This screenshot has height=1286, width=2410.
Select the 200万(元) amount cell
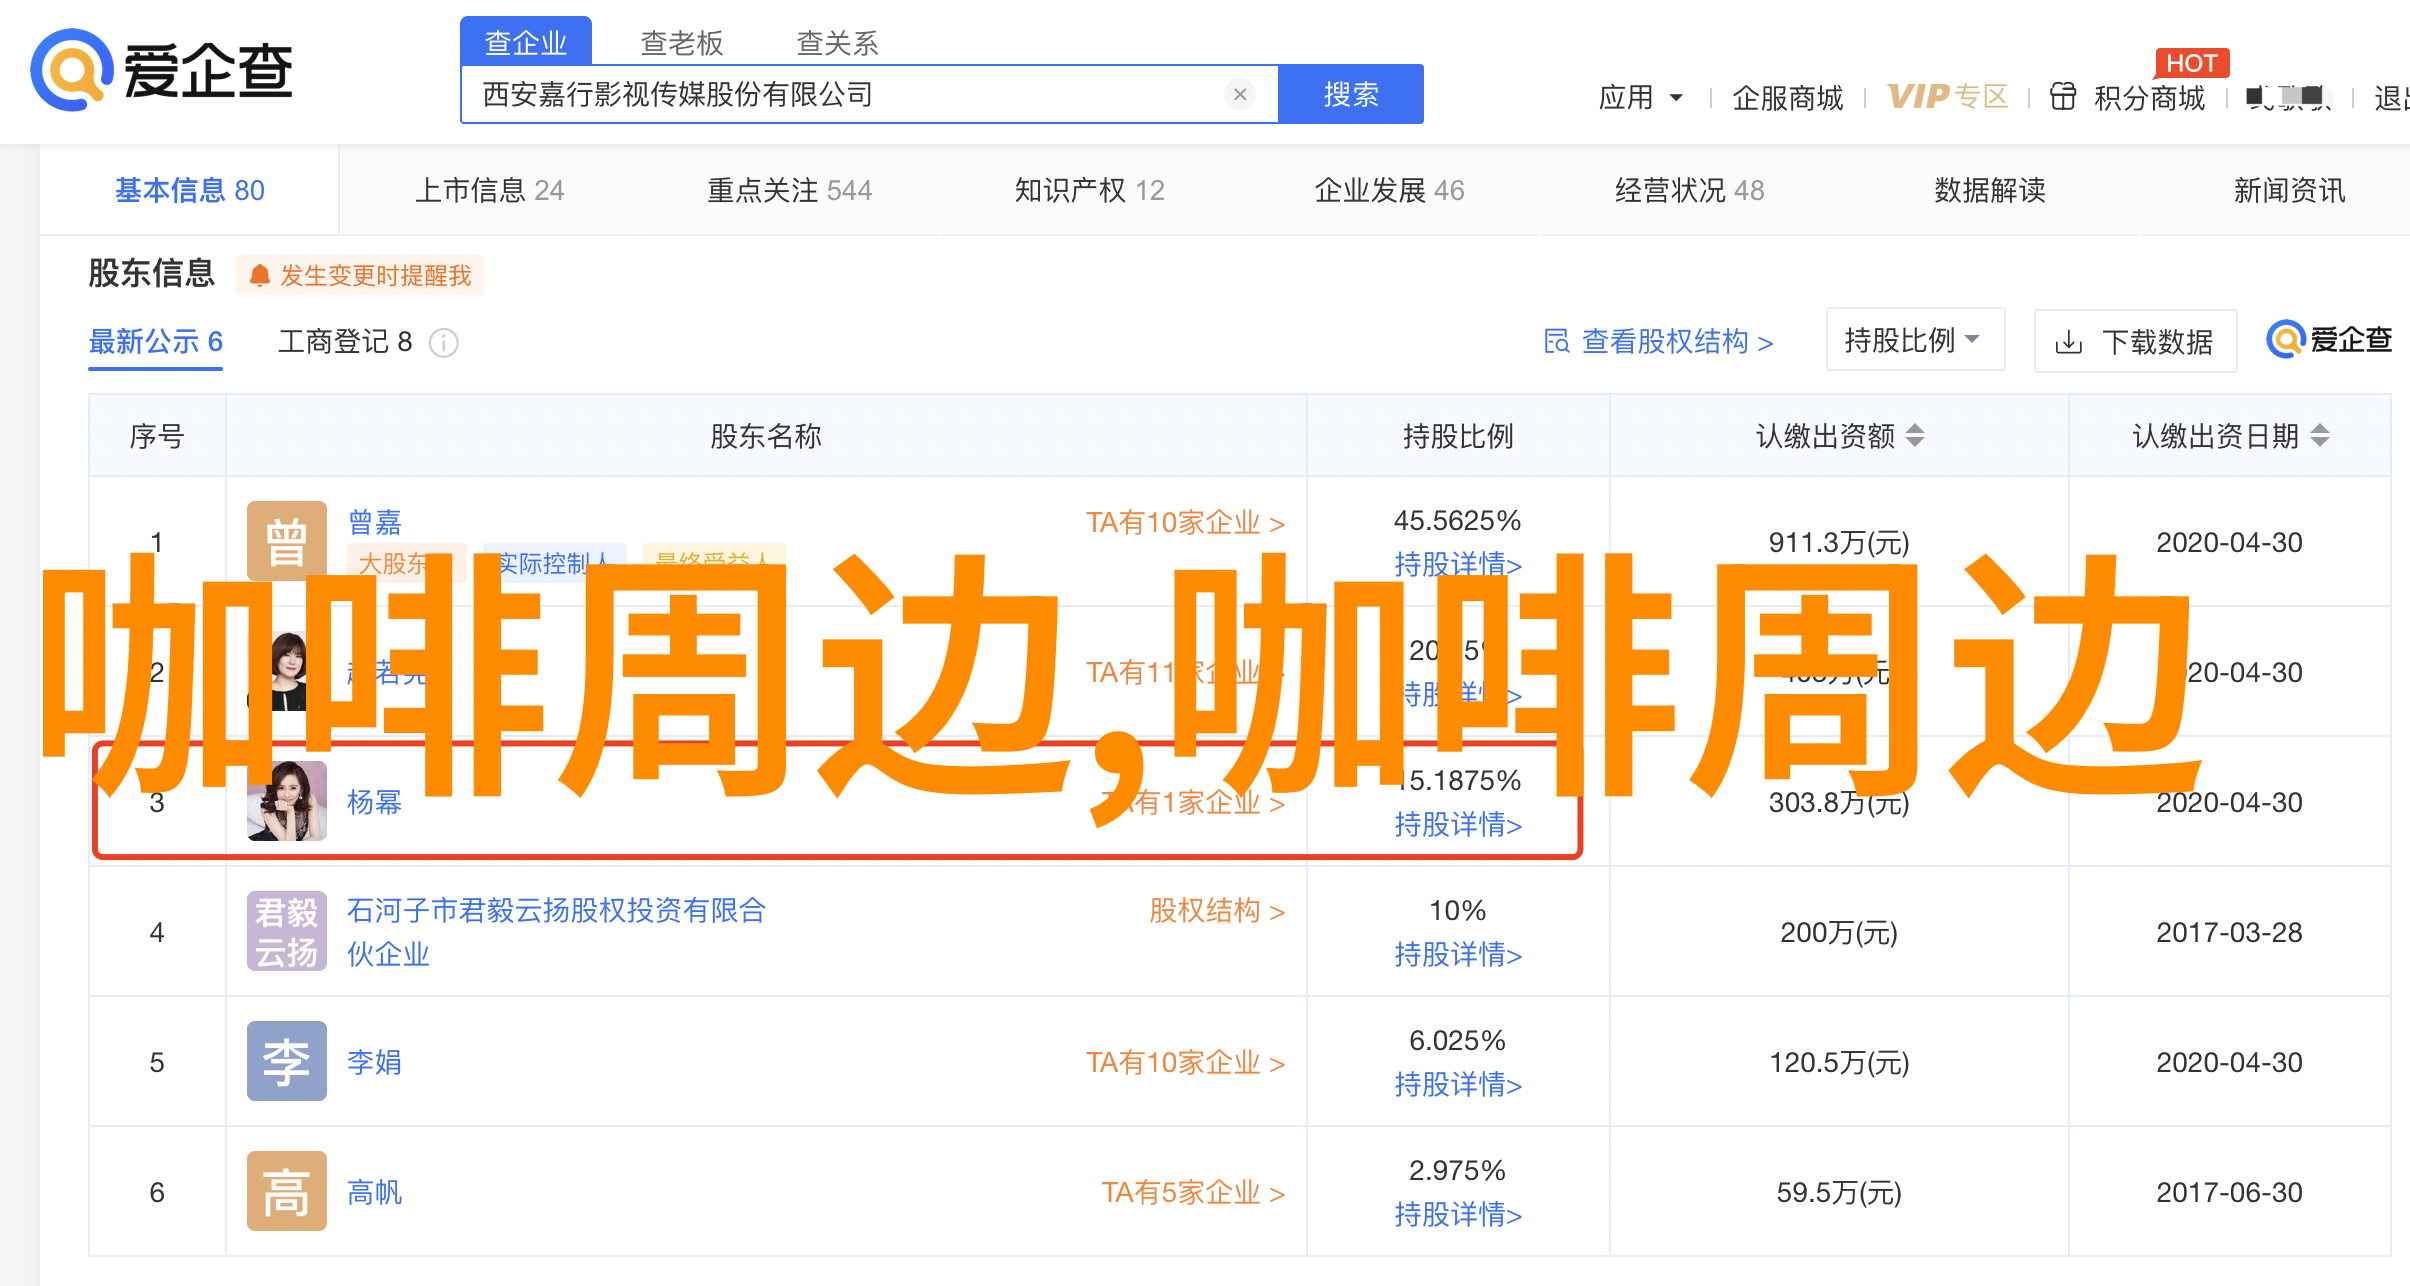[x=1839, y=932]
